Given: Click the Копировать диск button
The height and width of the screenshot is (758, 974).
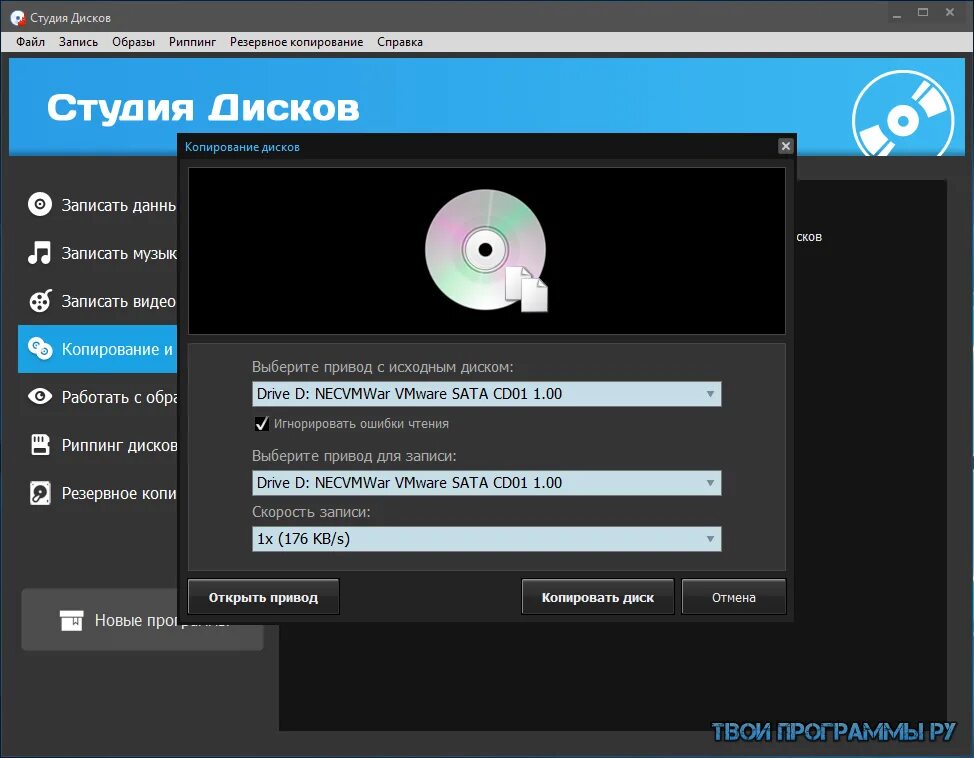Looking at the screenshot, I should [x=598, y=597].
